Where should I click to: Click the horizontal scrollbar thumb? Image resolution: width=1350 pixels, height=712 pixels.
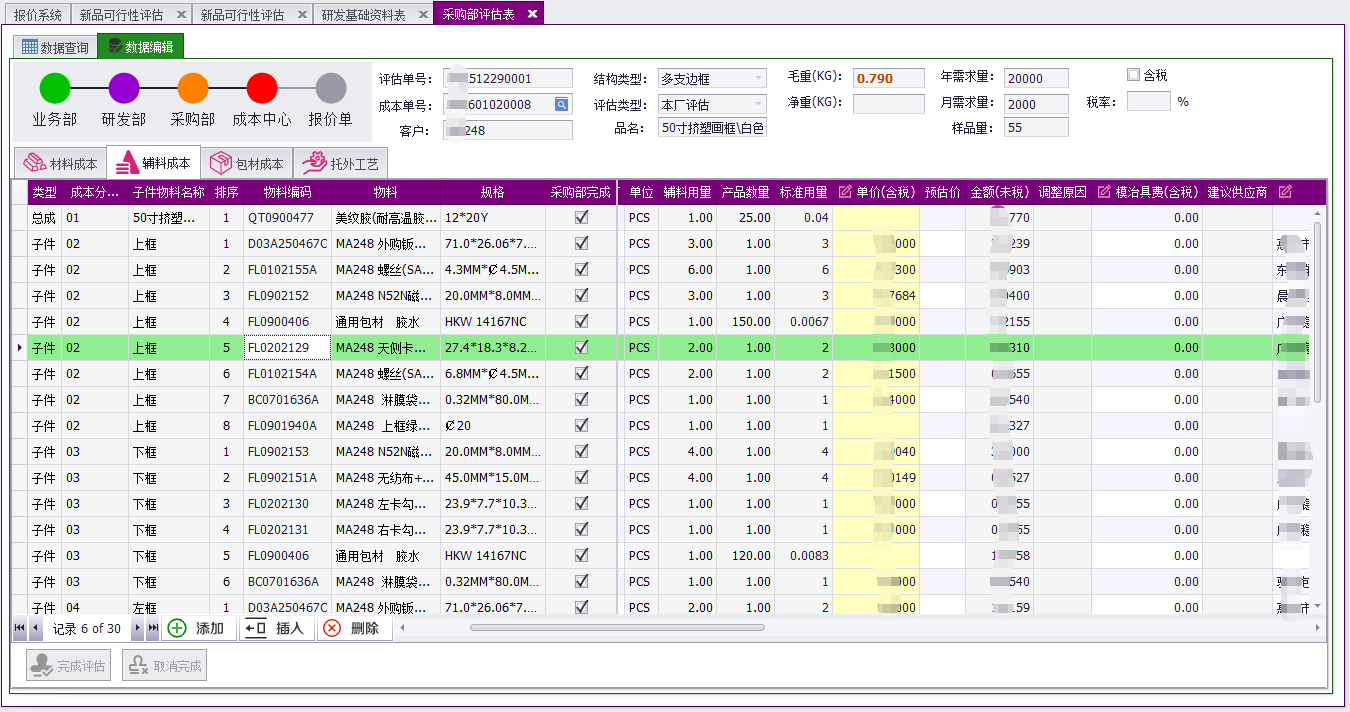(x=617, y=628)
